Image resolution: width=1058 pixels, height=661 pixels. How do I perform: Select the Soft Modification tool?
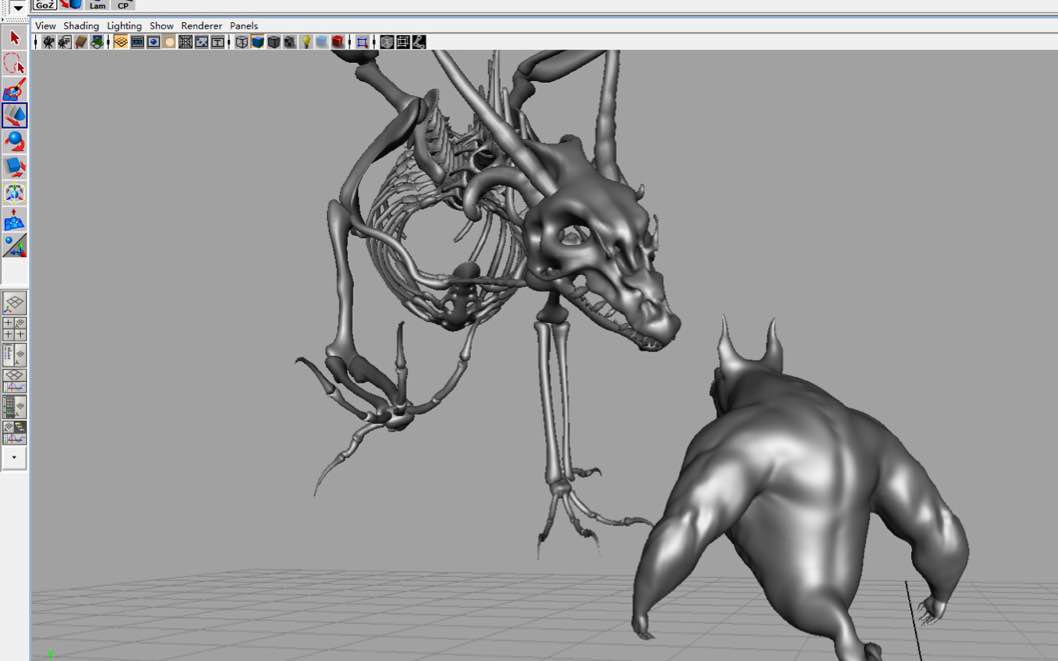pos(15,220)
